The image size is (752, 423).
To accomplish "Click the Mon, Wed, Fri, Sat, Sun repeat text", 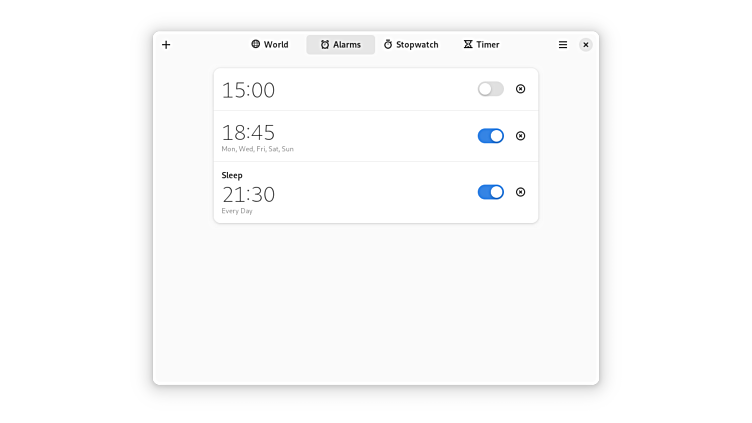I will tap(258, 149).
